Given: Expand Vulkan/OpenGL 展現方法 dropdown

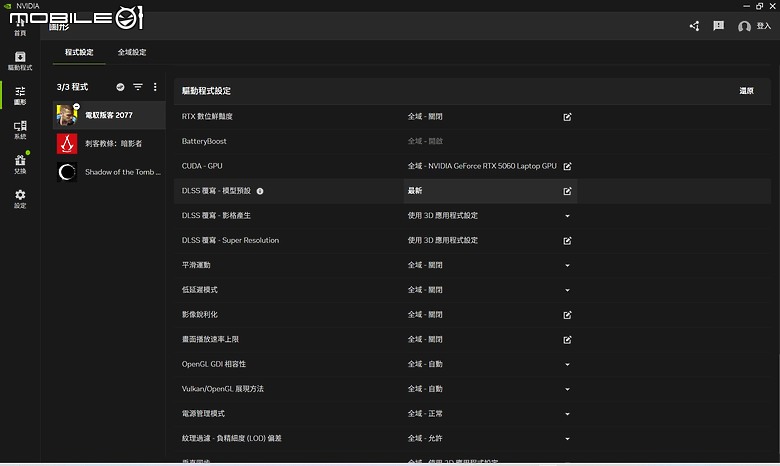Looking at the screenshot, I should (x=567, y=389).
